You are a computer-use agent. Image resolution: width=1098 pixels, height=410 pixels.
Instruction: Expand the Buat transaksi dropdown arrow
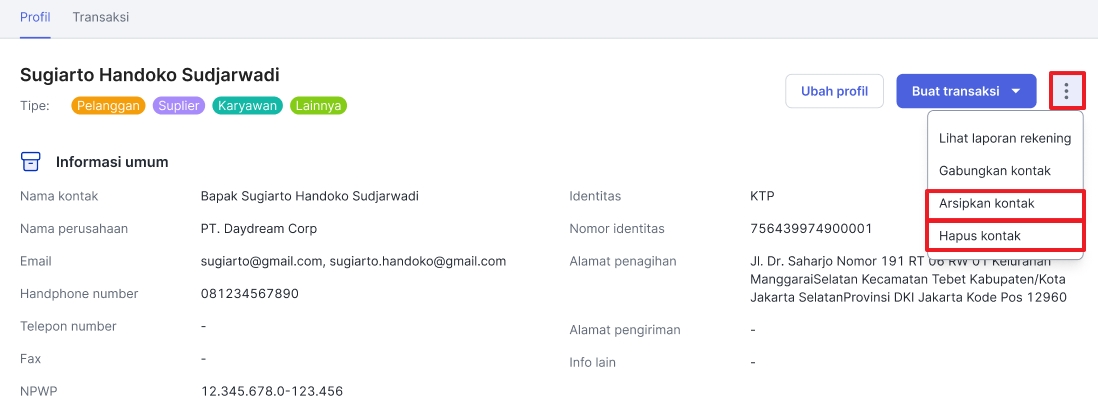click(x=1016, y=92)
